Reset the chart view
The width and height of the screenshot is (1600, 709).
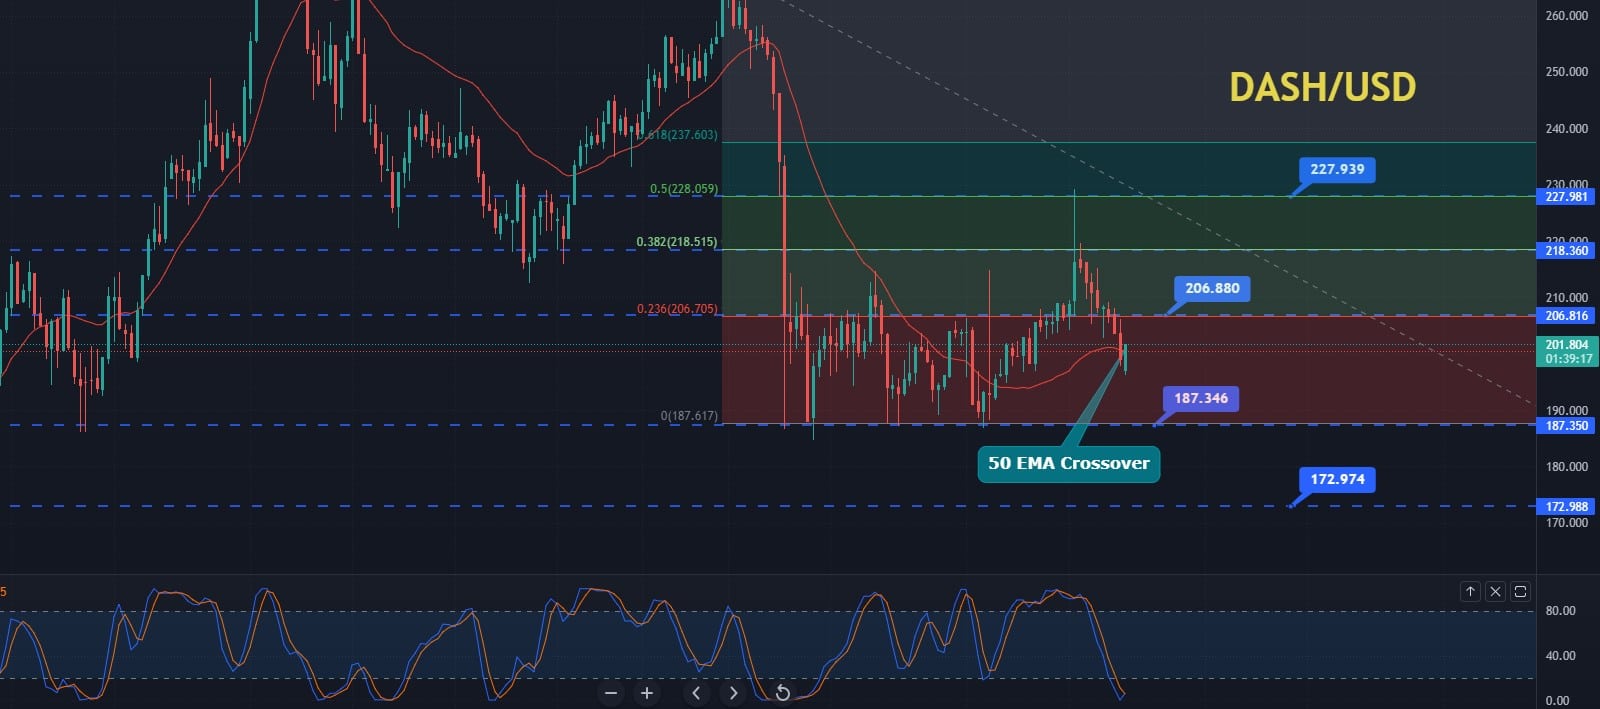tap(783, 693)
